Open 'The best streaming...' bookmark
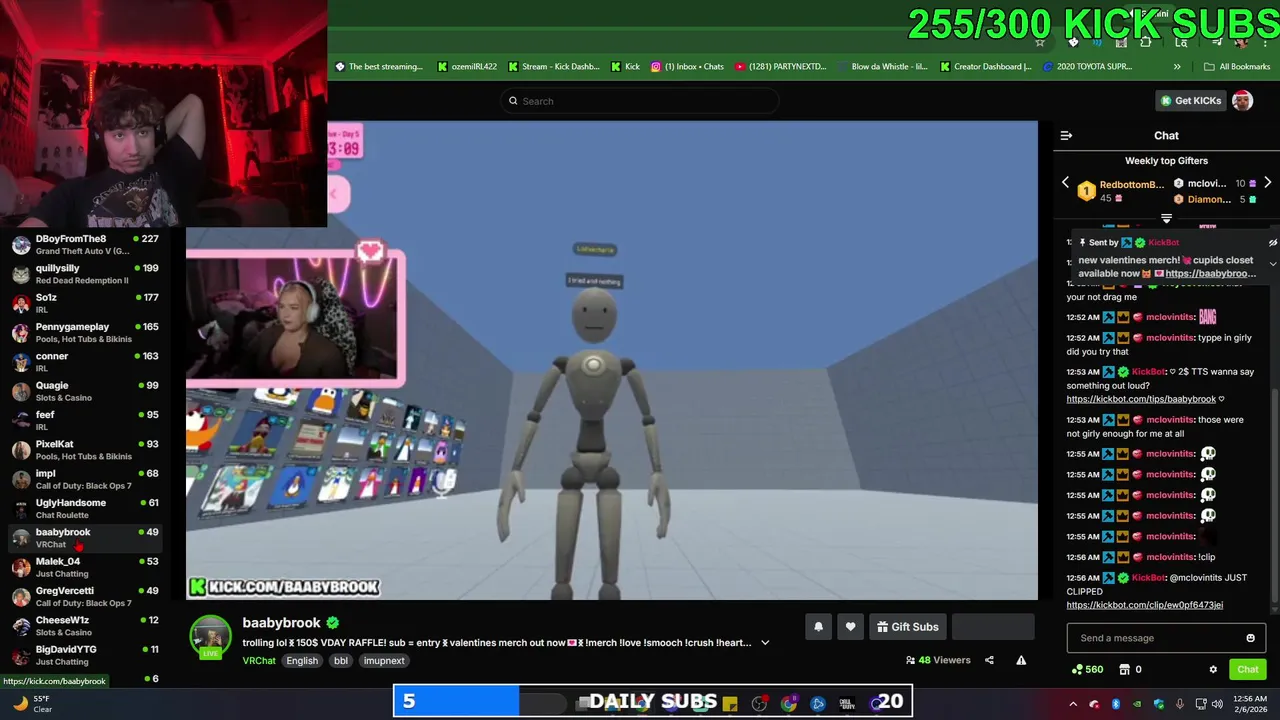This screenshot has width=1280, height=720. pos(379,67)
